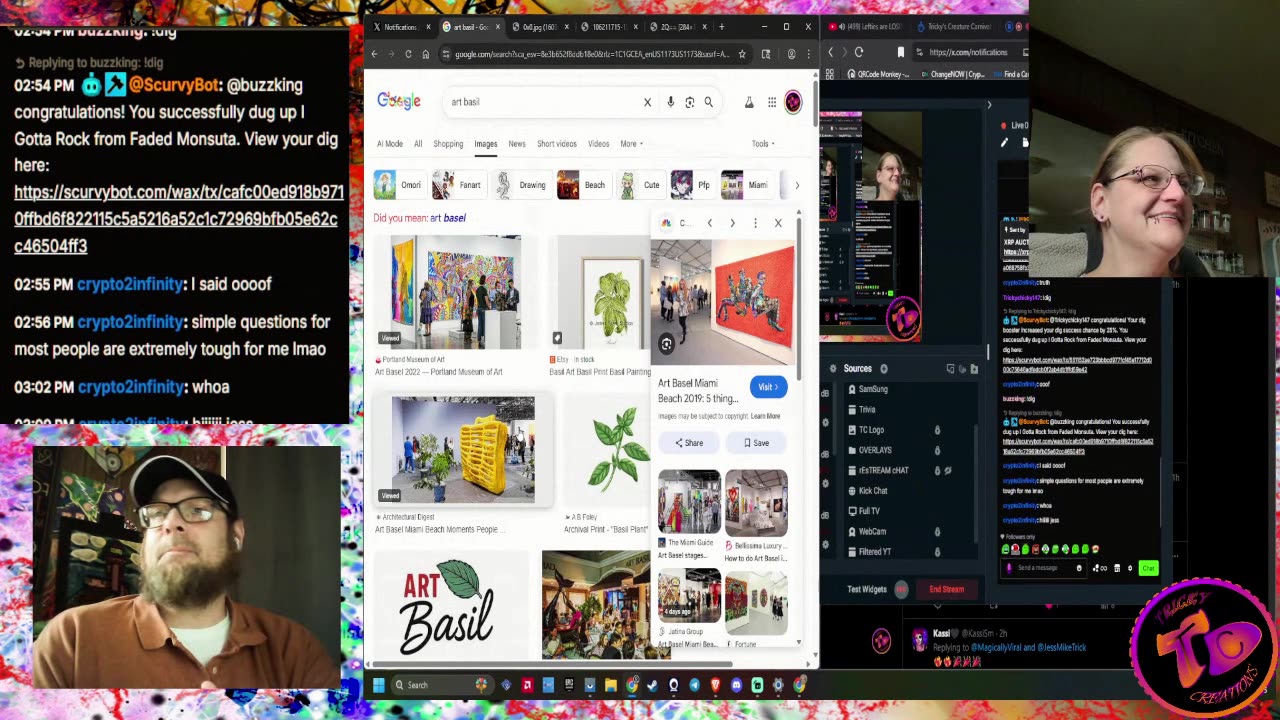Filter images by Omori chip
This screenshot has width=1280, height=720.
coord(399,185)
